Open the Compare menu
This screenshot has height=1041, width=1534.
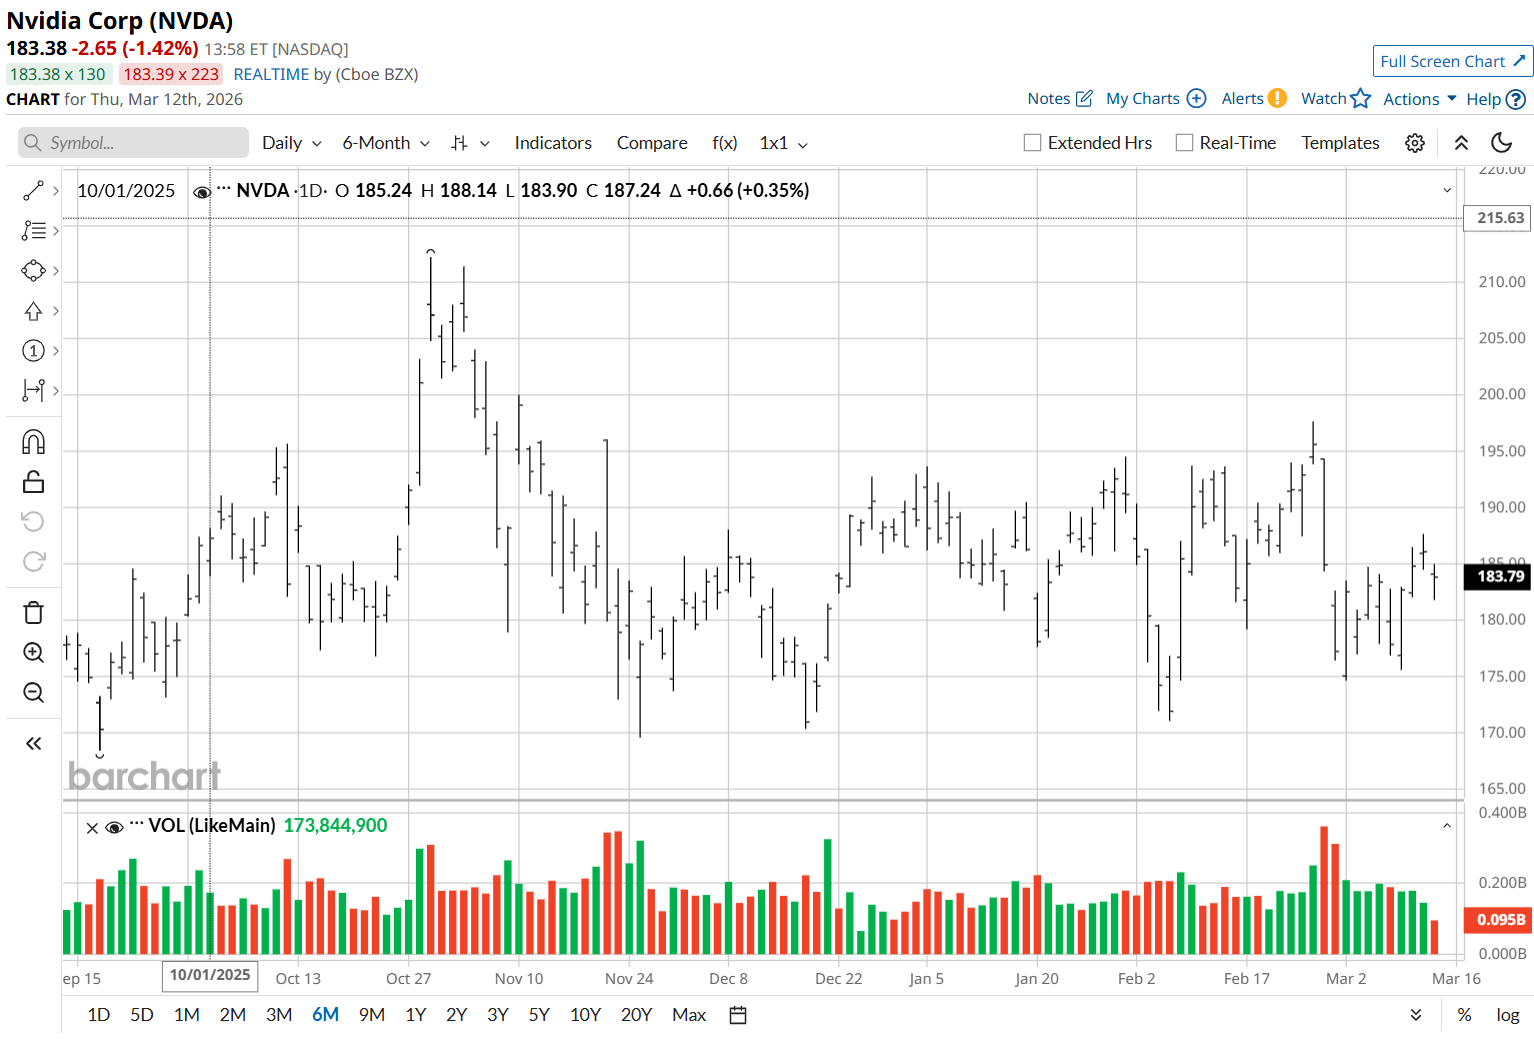point(652,143)
